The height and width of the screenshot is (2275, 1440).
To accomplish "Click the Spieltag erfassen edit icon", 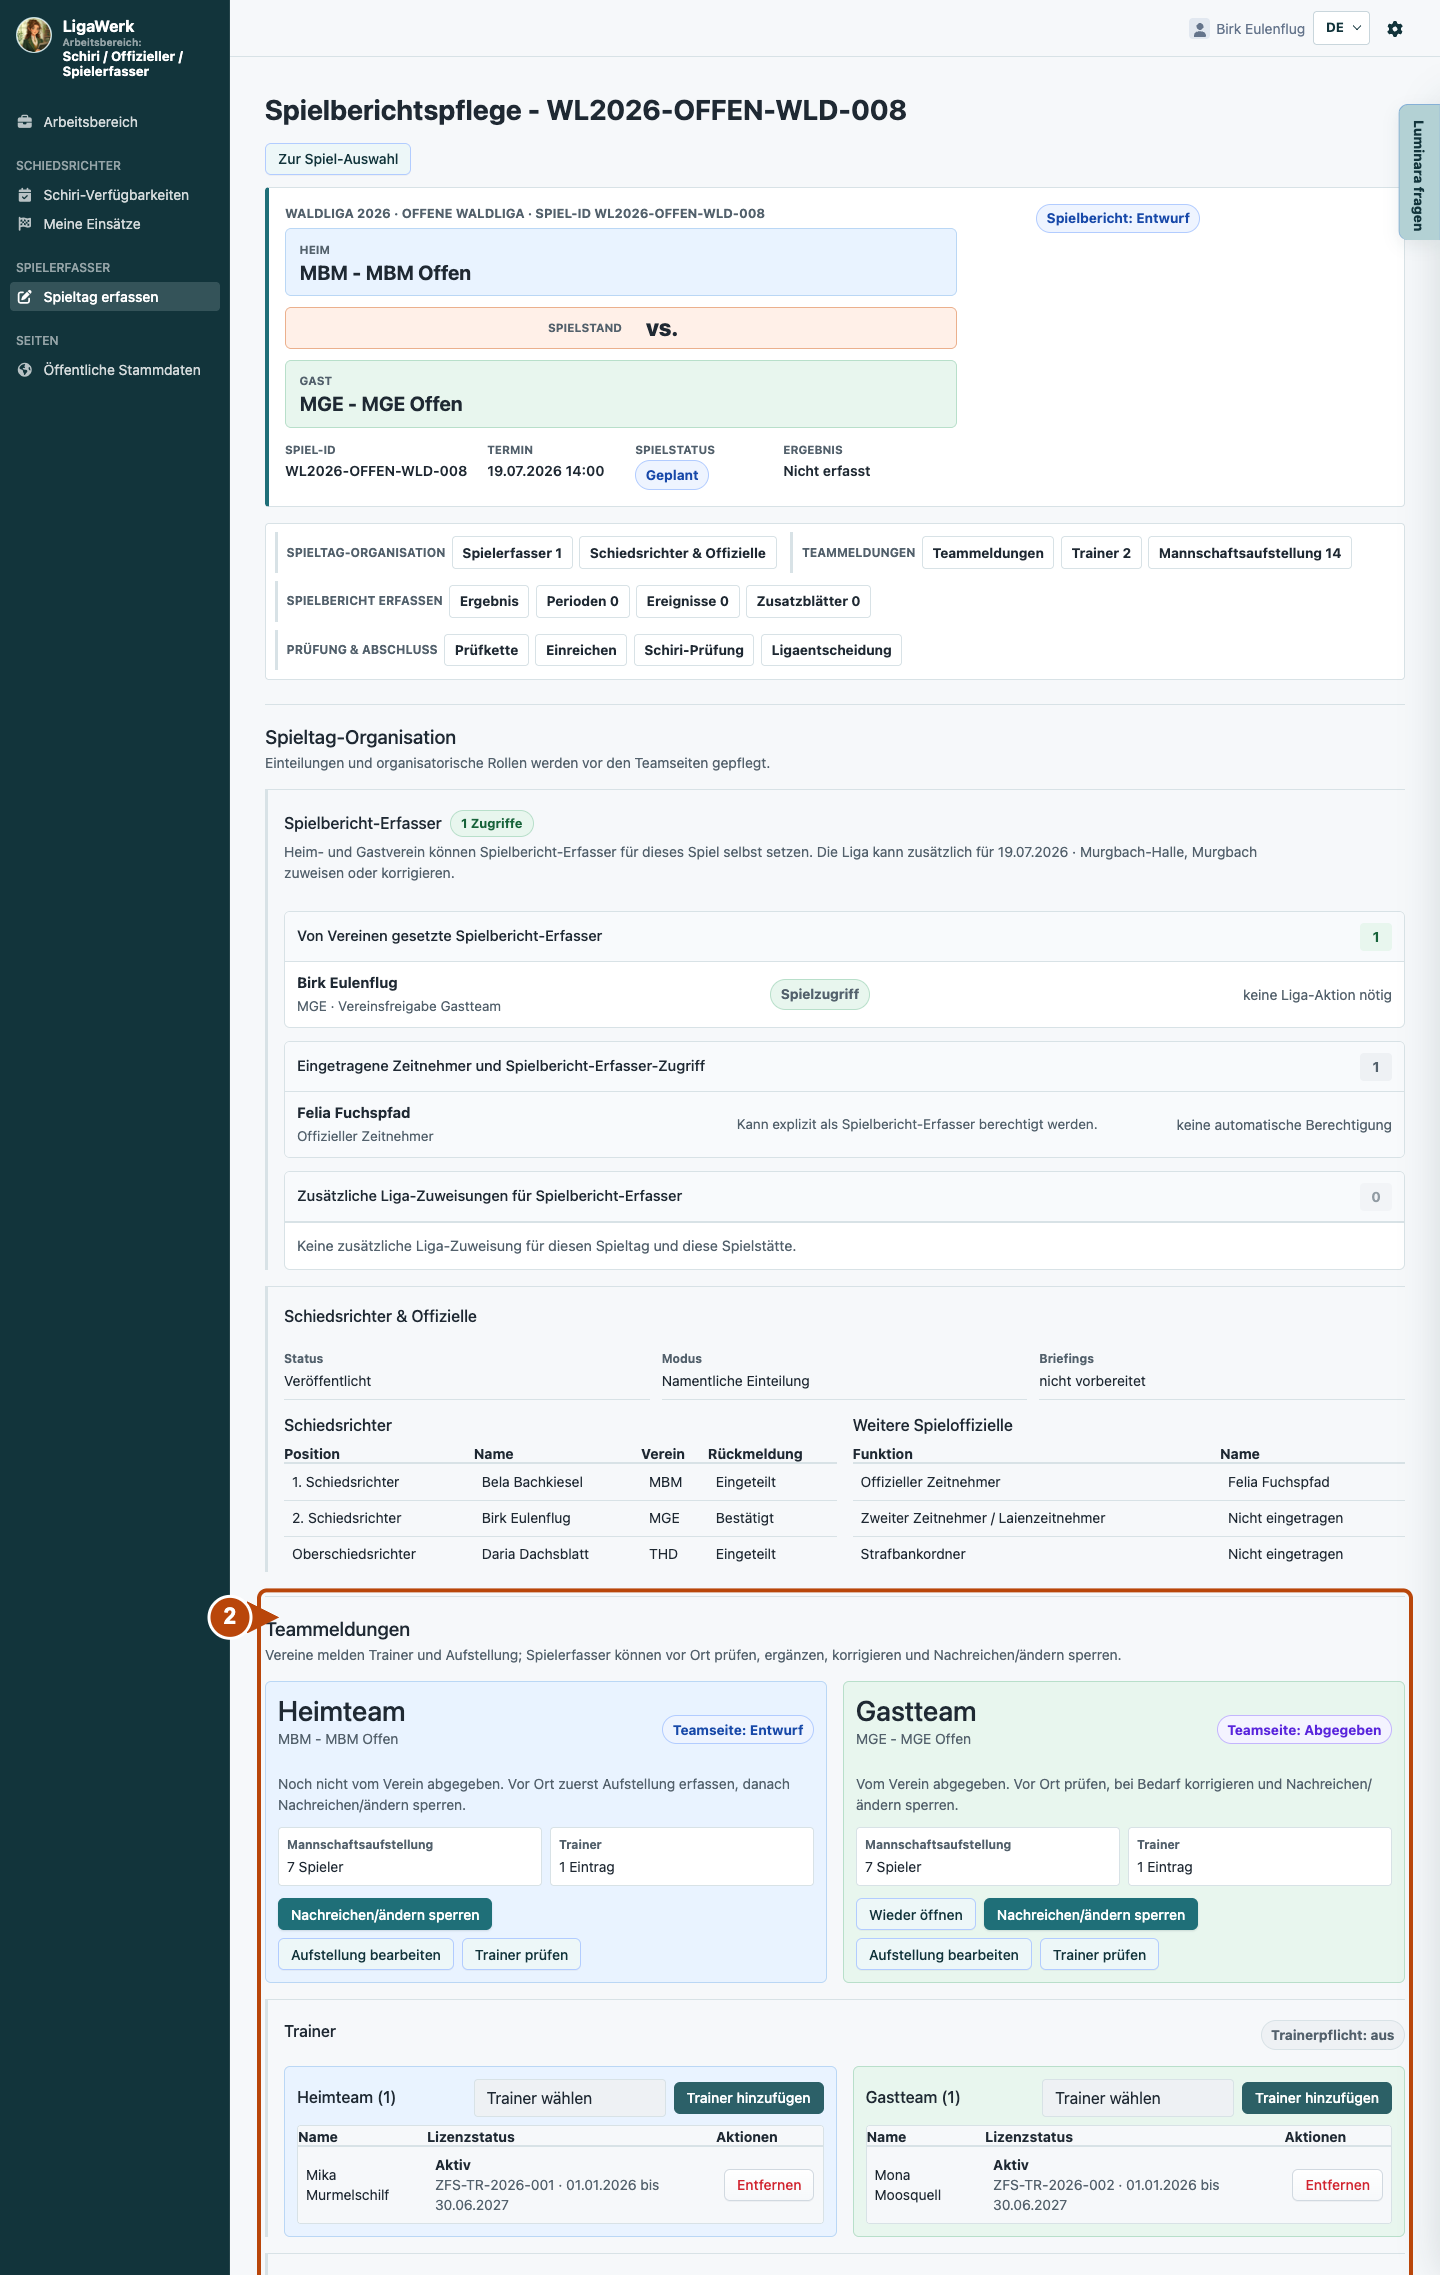I will (x=25, y=297).
